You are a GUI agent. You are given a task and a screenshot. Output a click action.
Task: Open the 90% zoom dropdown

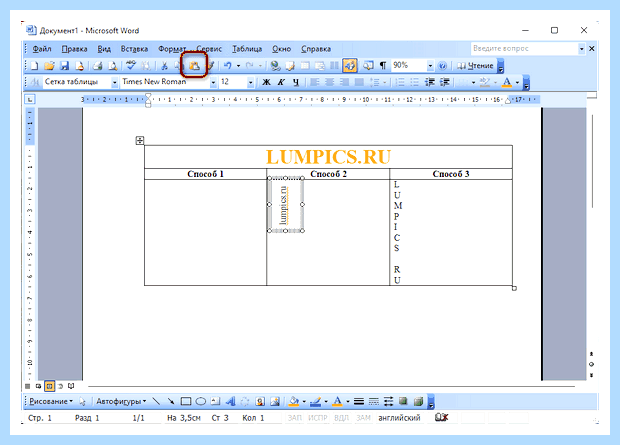click(x=430, y=66)
